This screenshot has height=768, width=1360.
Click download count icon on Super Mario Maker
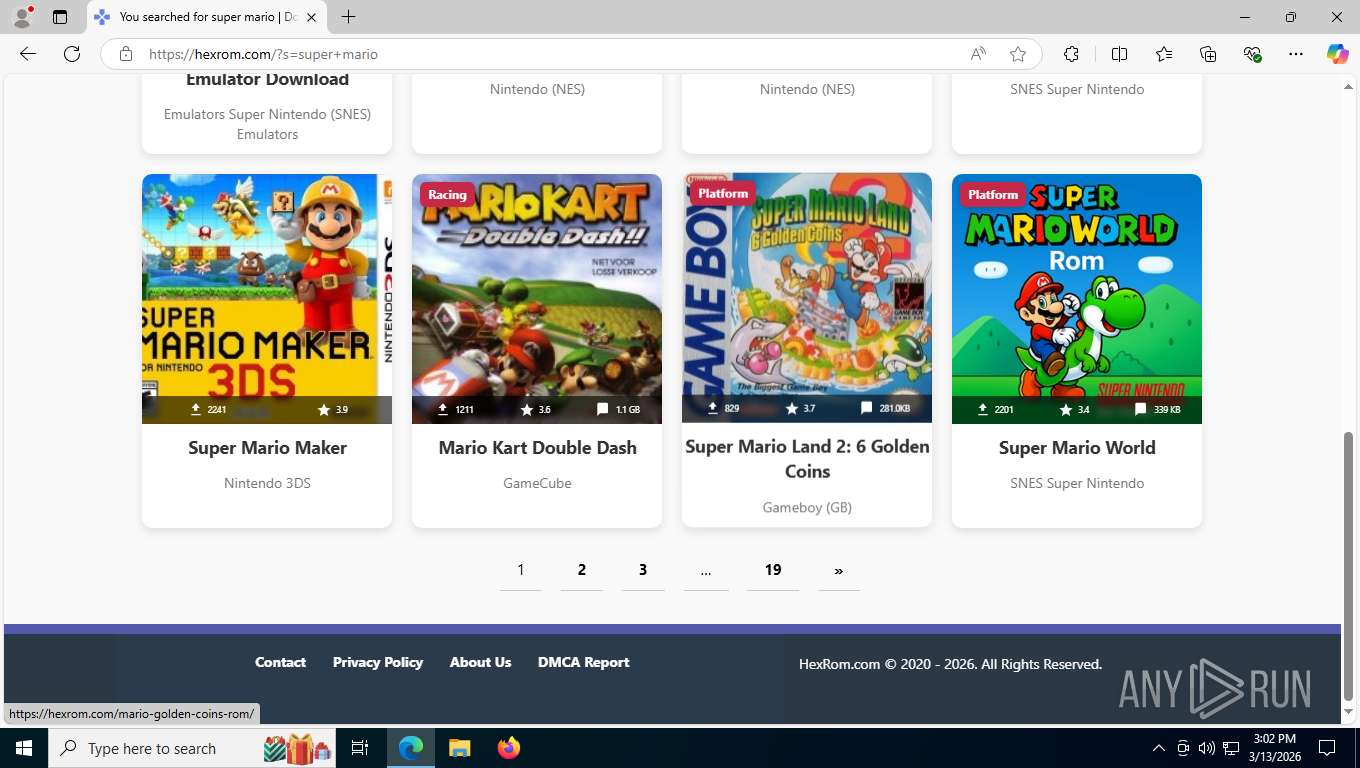pos(195,410)
